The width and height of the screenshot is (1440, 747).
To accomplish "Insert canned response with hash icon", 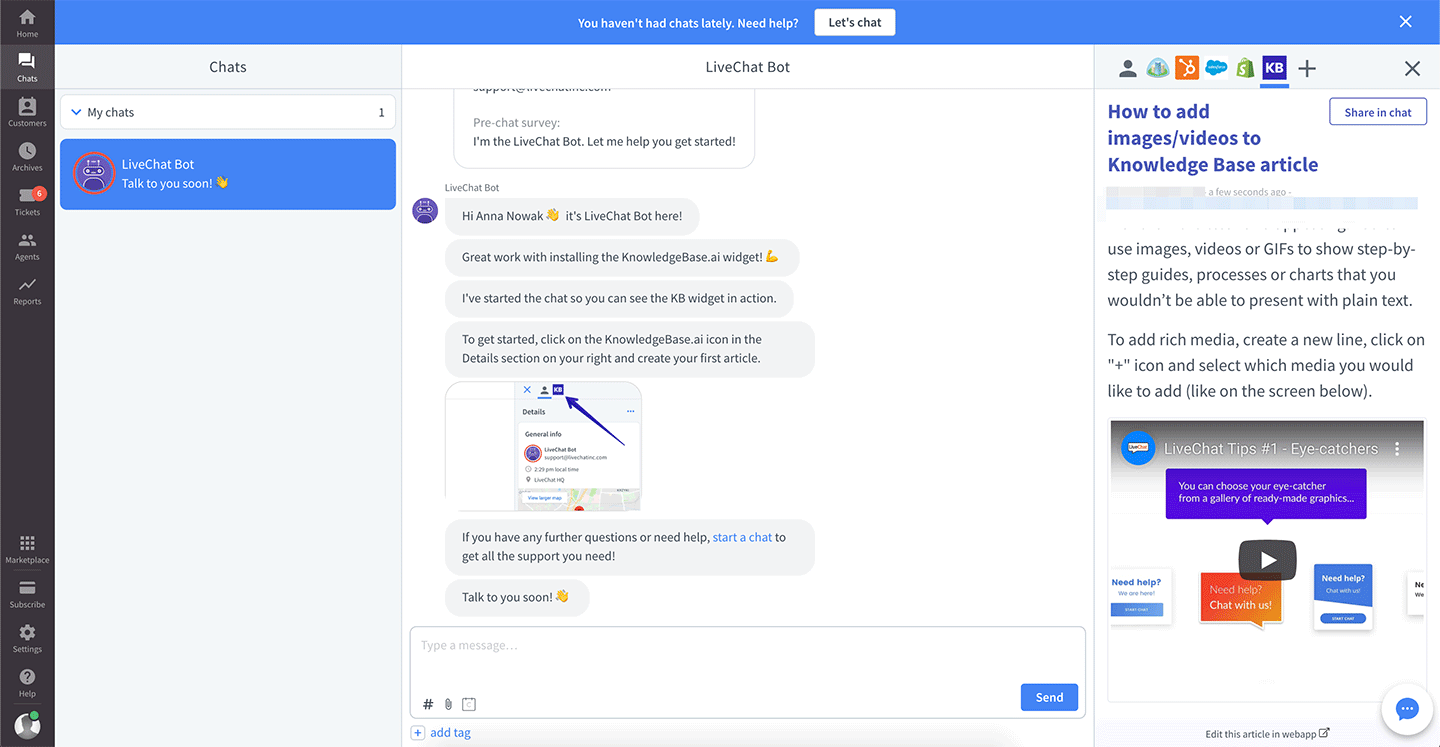I will (428, 704).
